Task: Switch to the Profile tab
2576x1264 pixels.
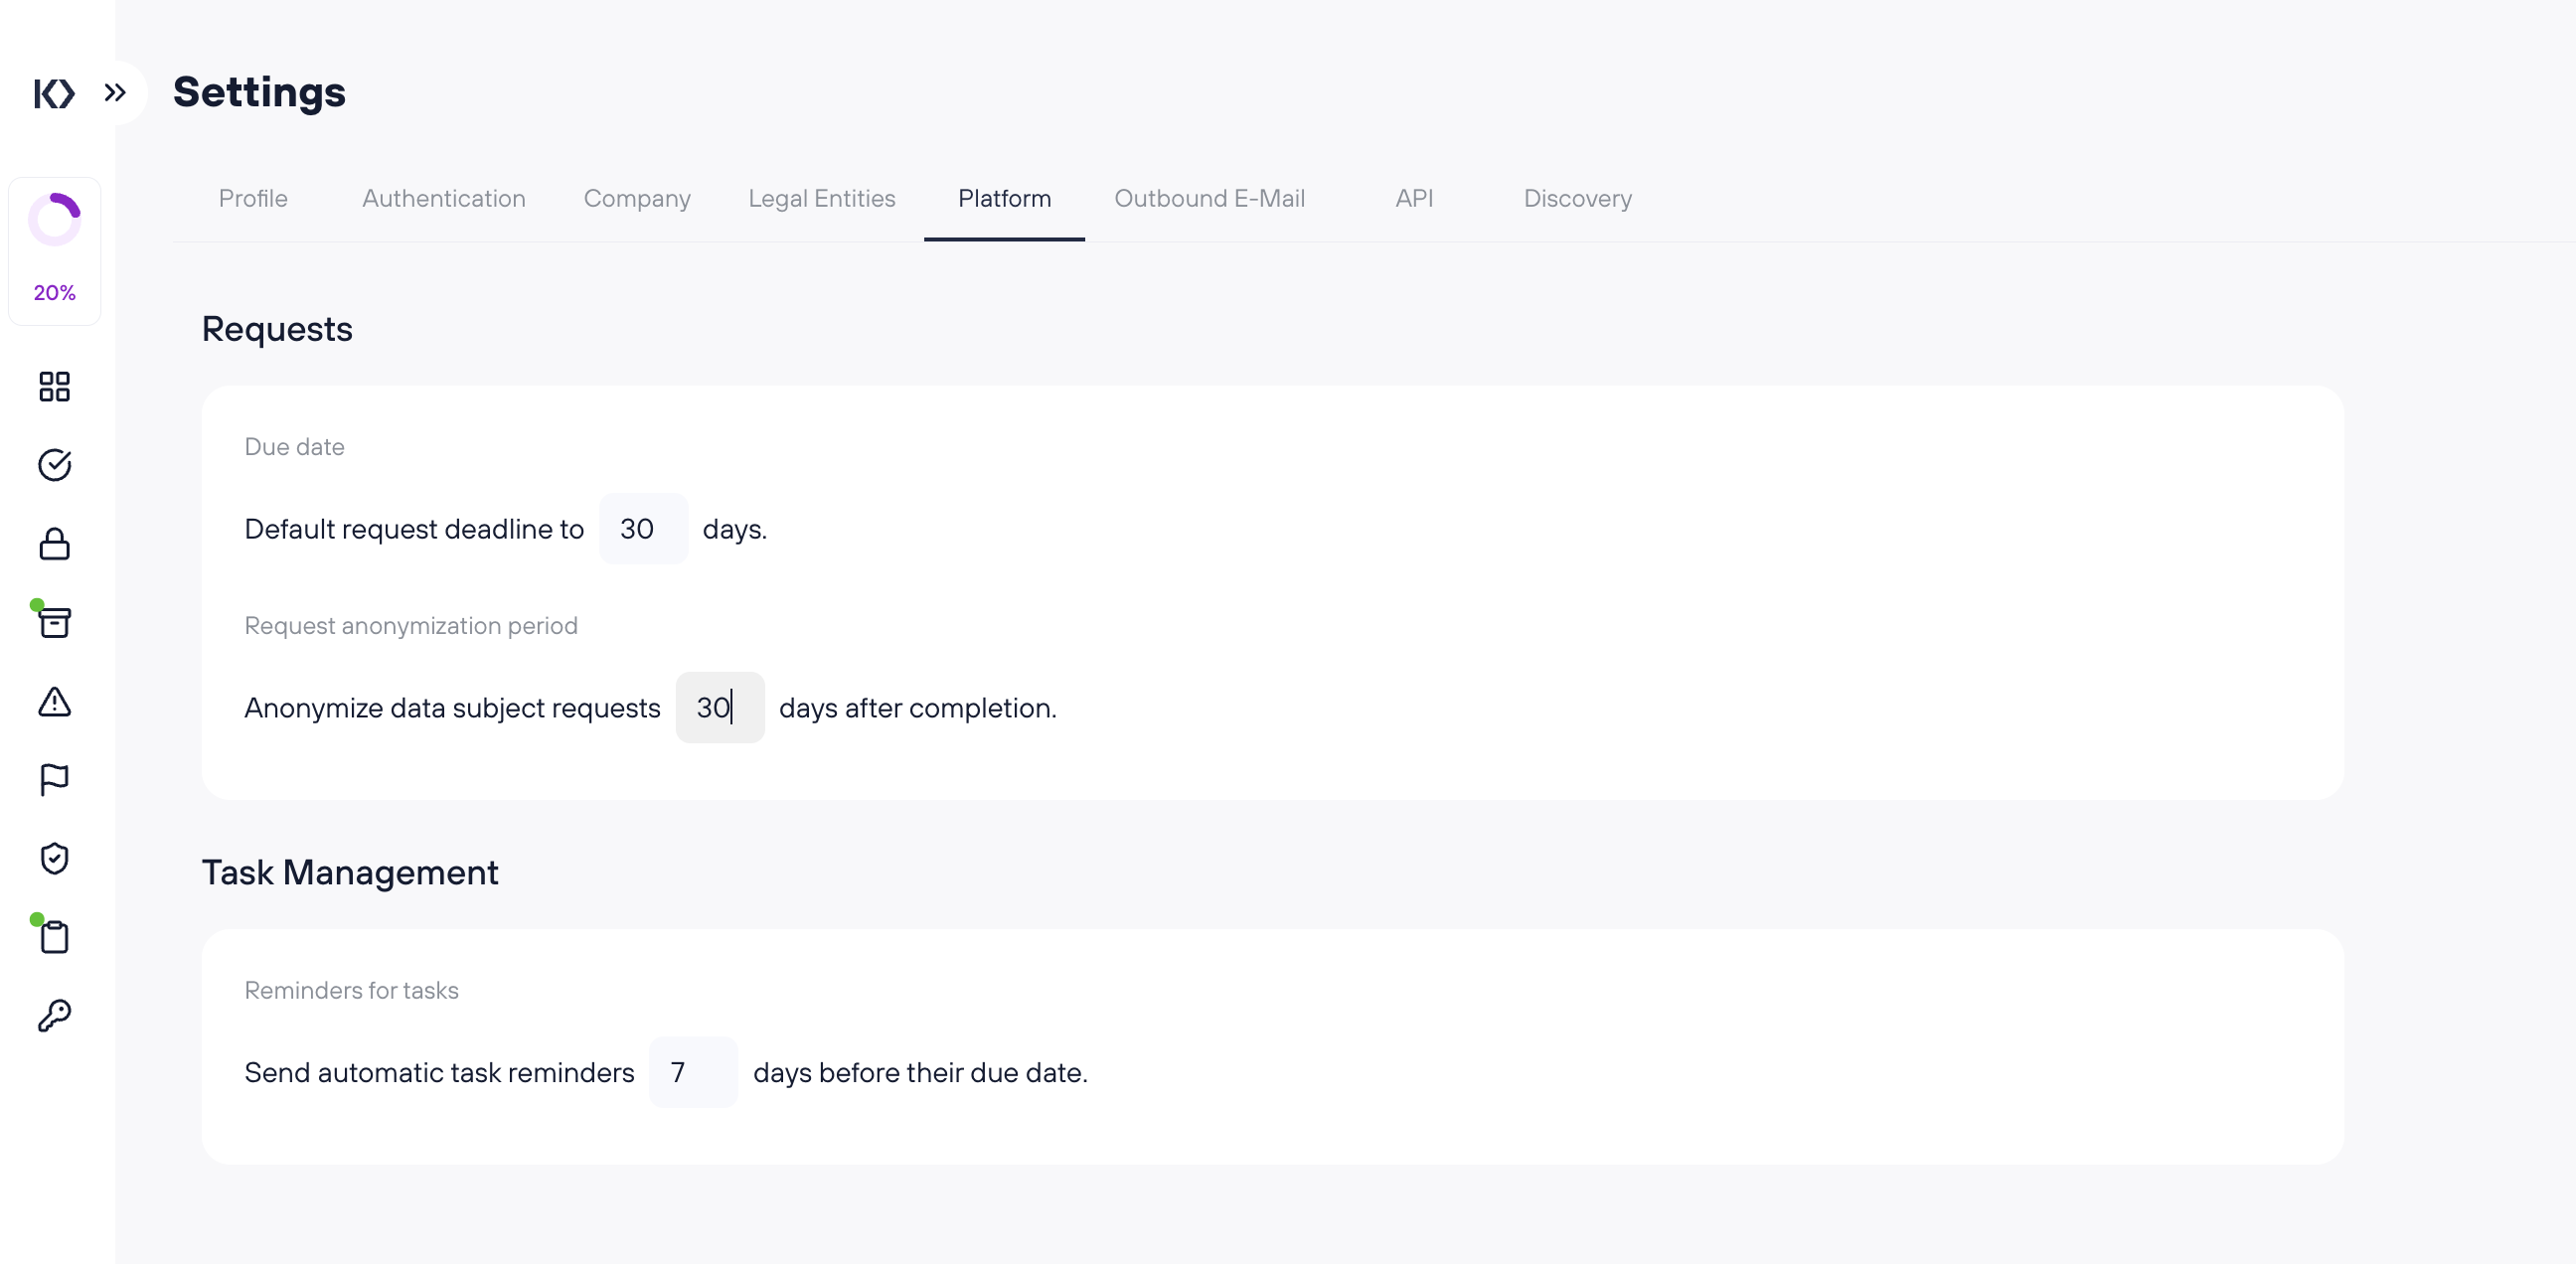Action: [x=253, y=198]
